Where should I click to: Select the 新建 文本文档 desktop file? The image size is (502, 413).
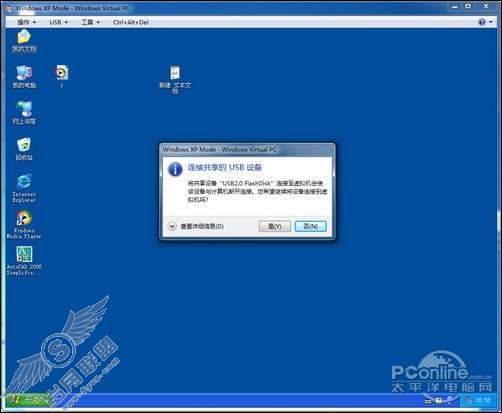[175, 79]
